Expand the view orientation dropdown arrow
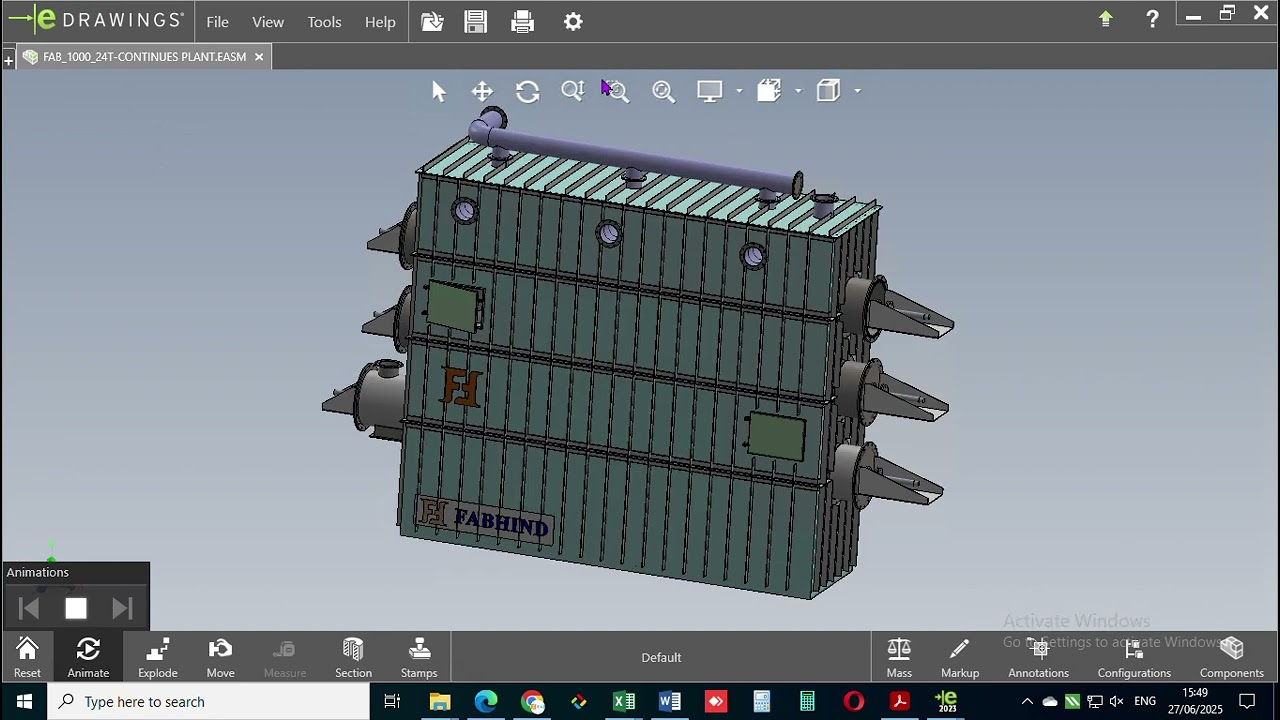The width and height of the screenshot is (1280, 720). 857,91
